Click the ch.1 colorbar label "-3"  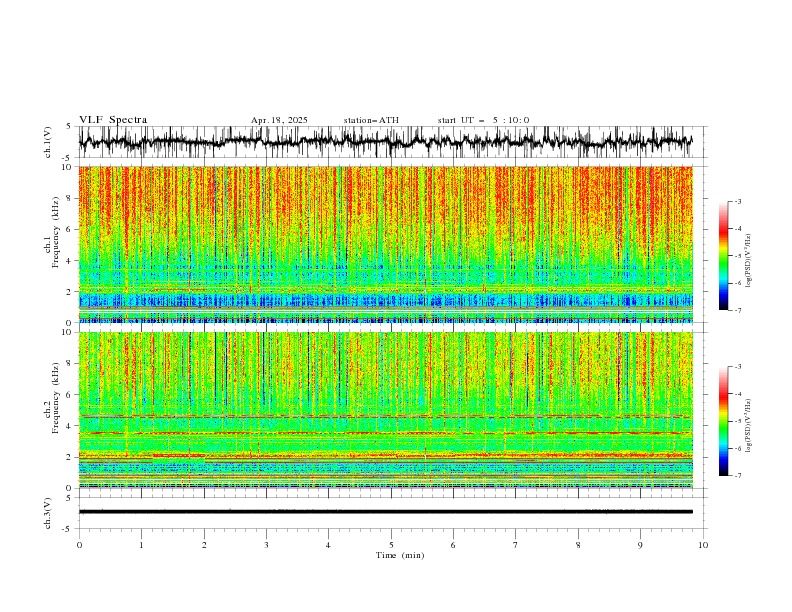[x=738, y=201]
